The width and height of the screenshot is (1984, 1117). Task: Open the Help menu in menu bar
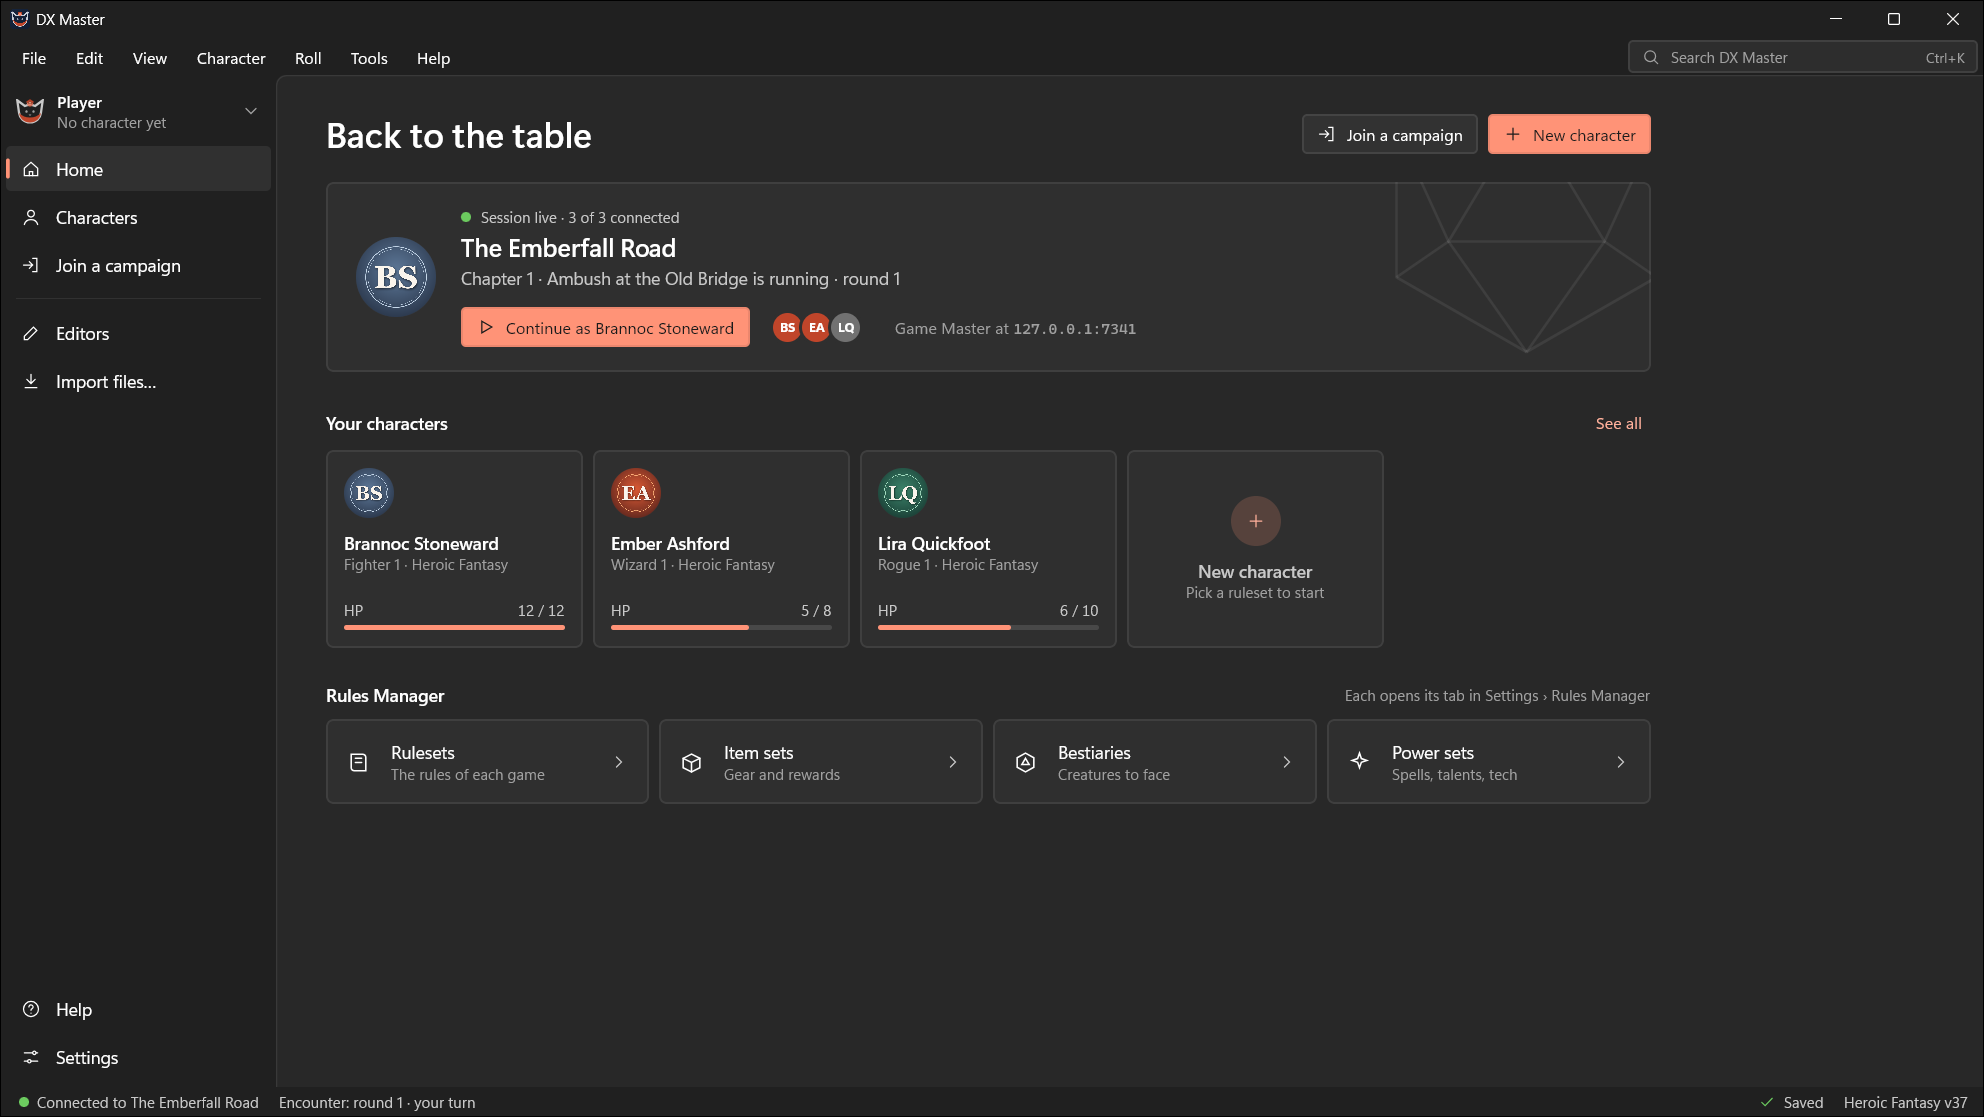click(433, 58)
